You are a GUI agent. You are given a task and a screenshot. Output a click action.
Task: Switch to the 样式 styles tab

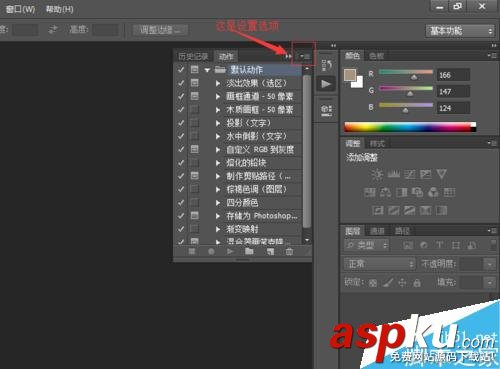point(378,144)
